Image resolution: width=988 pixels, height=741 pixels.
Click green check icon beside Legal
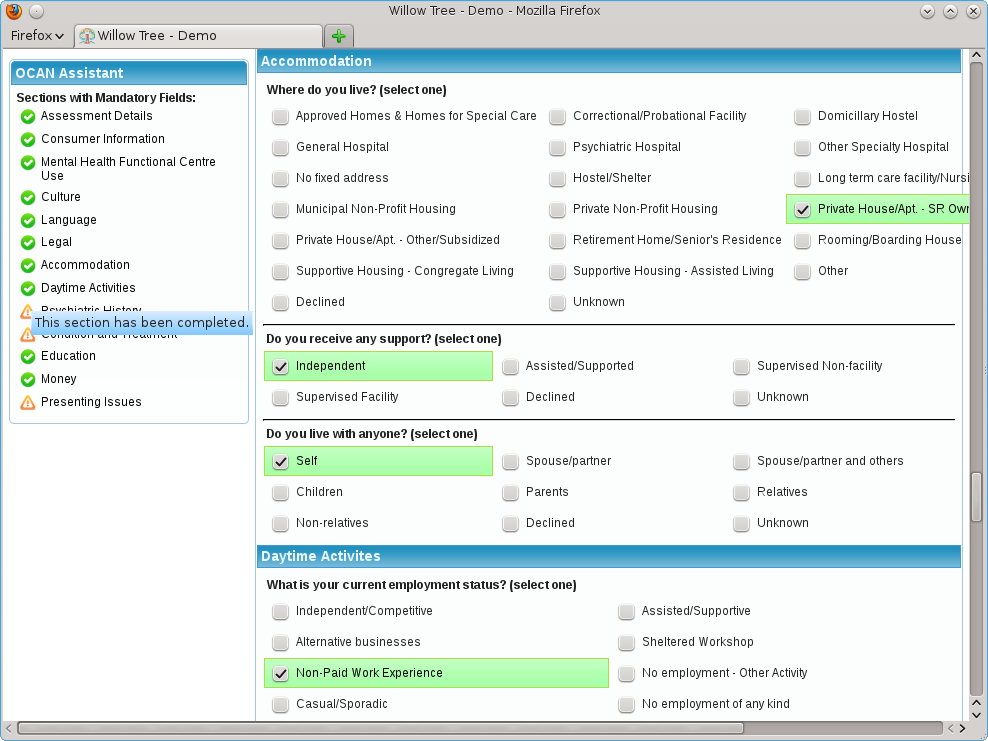pyautogui.click(x=28, y=243)
